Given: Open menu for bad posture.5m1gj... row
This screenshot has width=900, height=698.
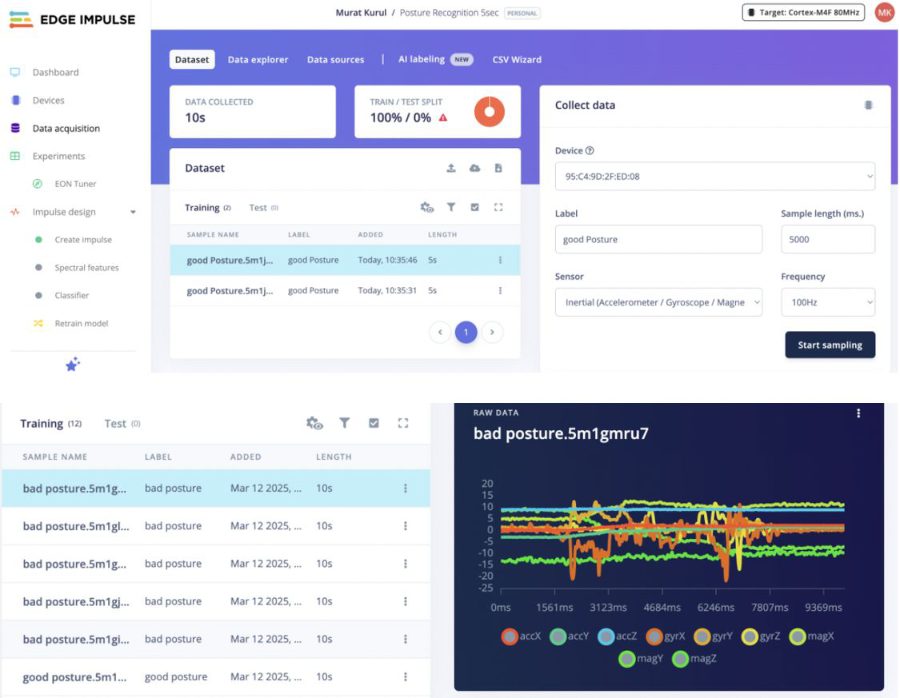Looking at the screenshot, I should [x=405, y=601].
